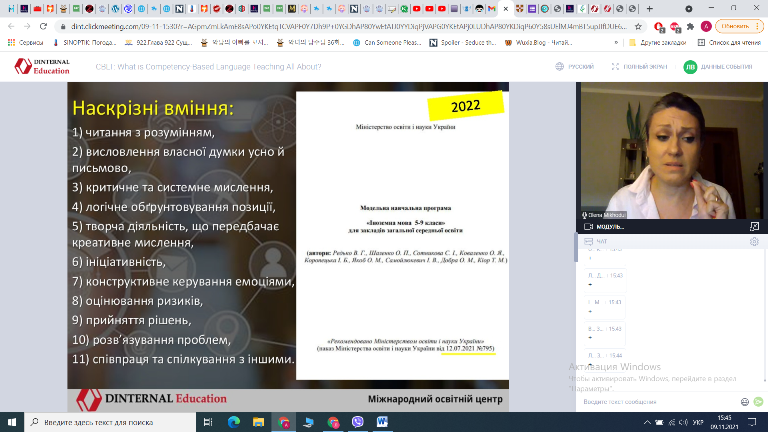Open Microsoft Word from the taskbar

(383, 422)
